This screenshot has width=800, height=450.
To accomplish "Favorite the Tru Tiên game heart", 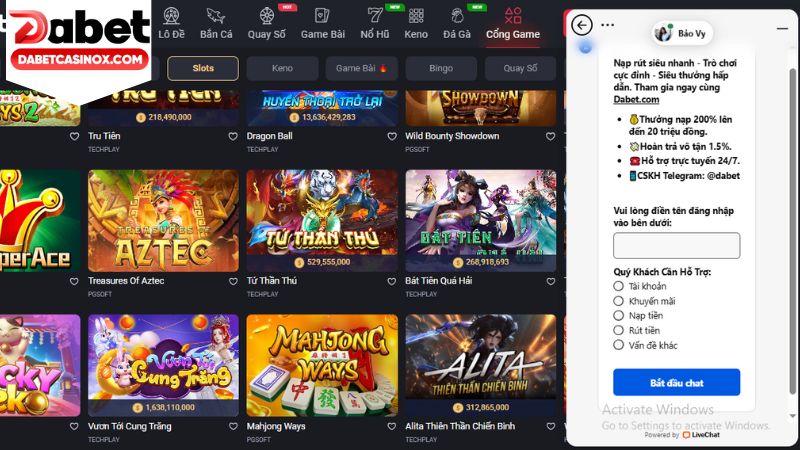I will pos(233,137).
